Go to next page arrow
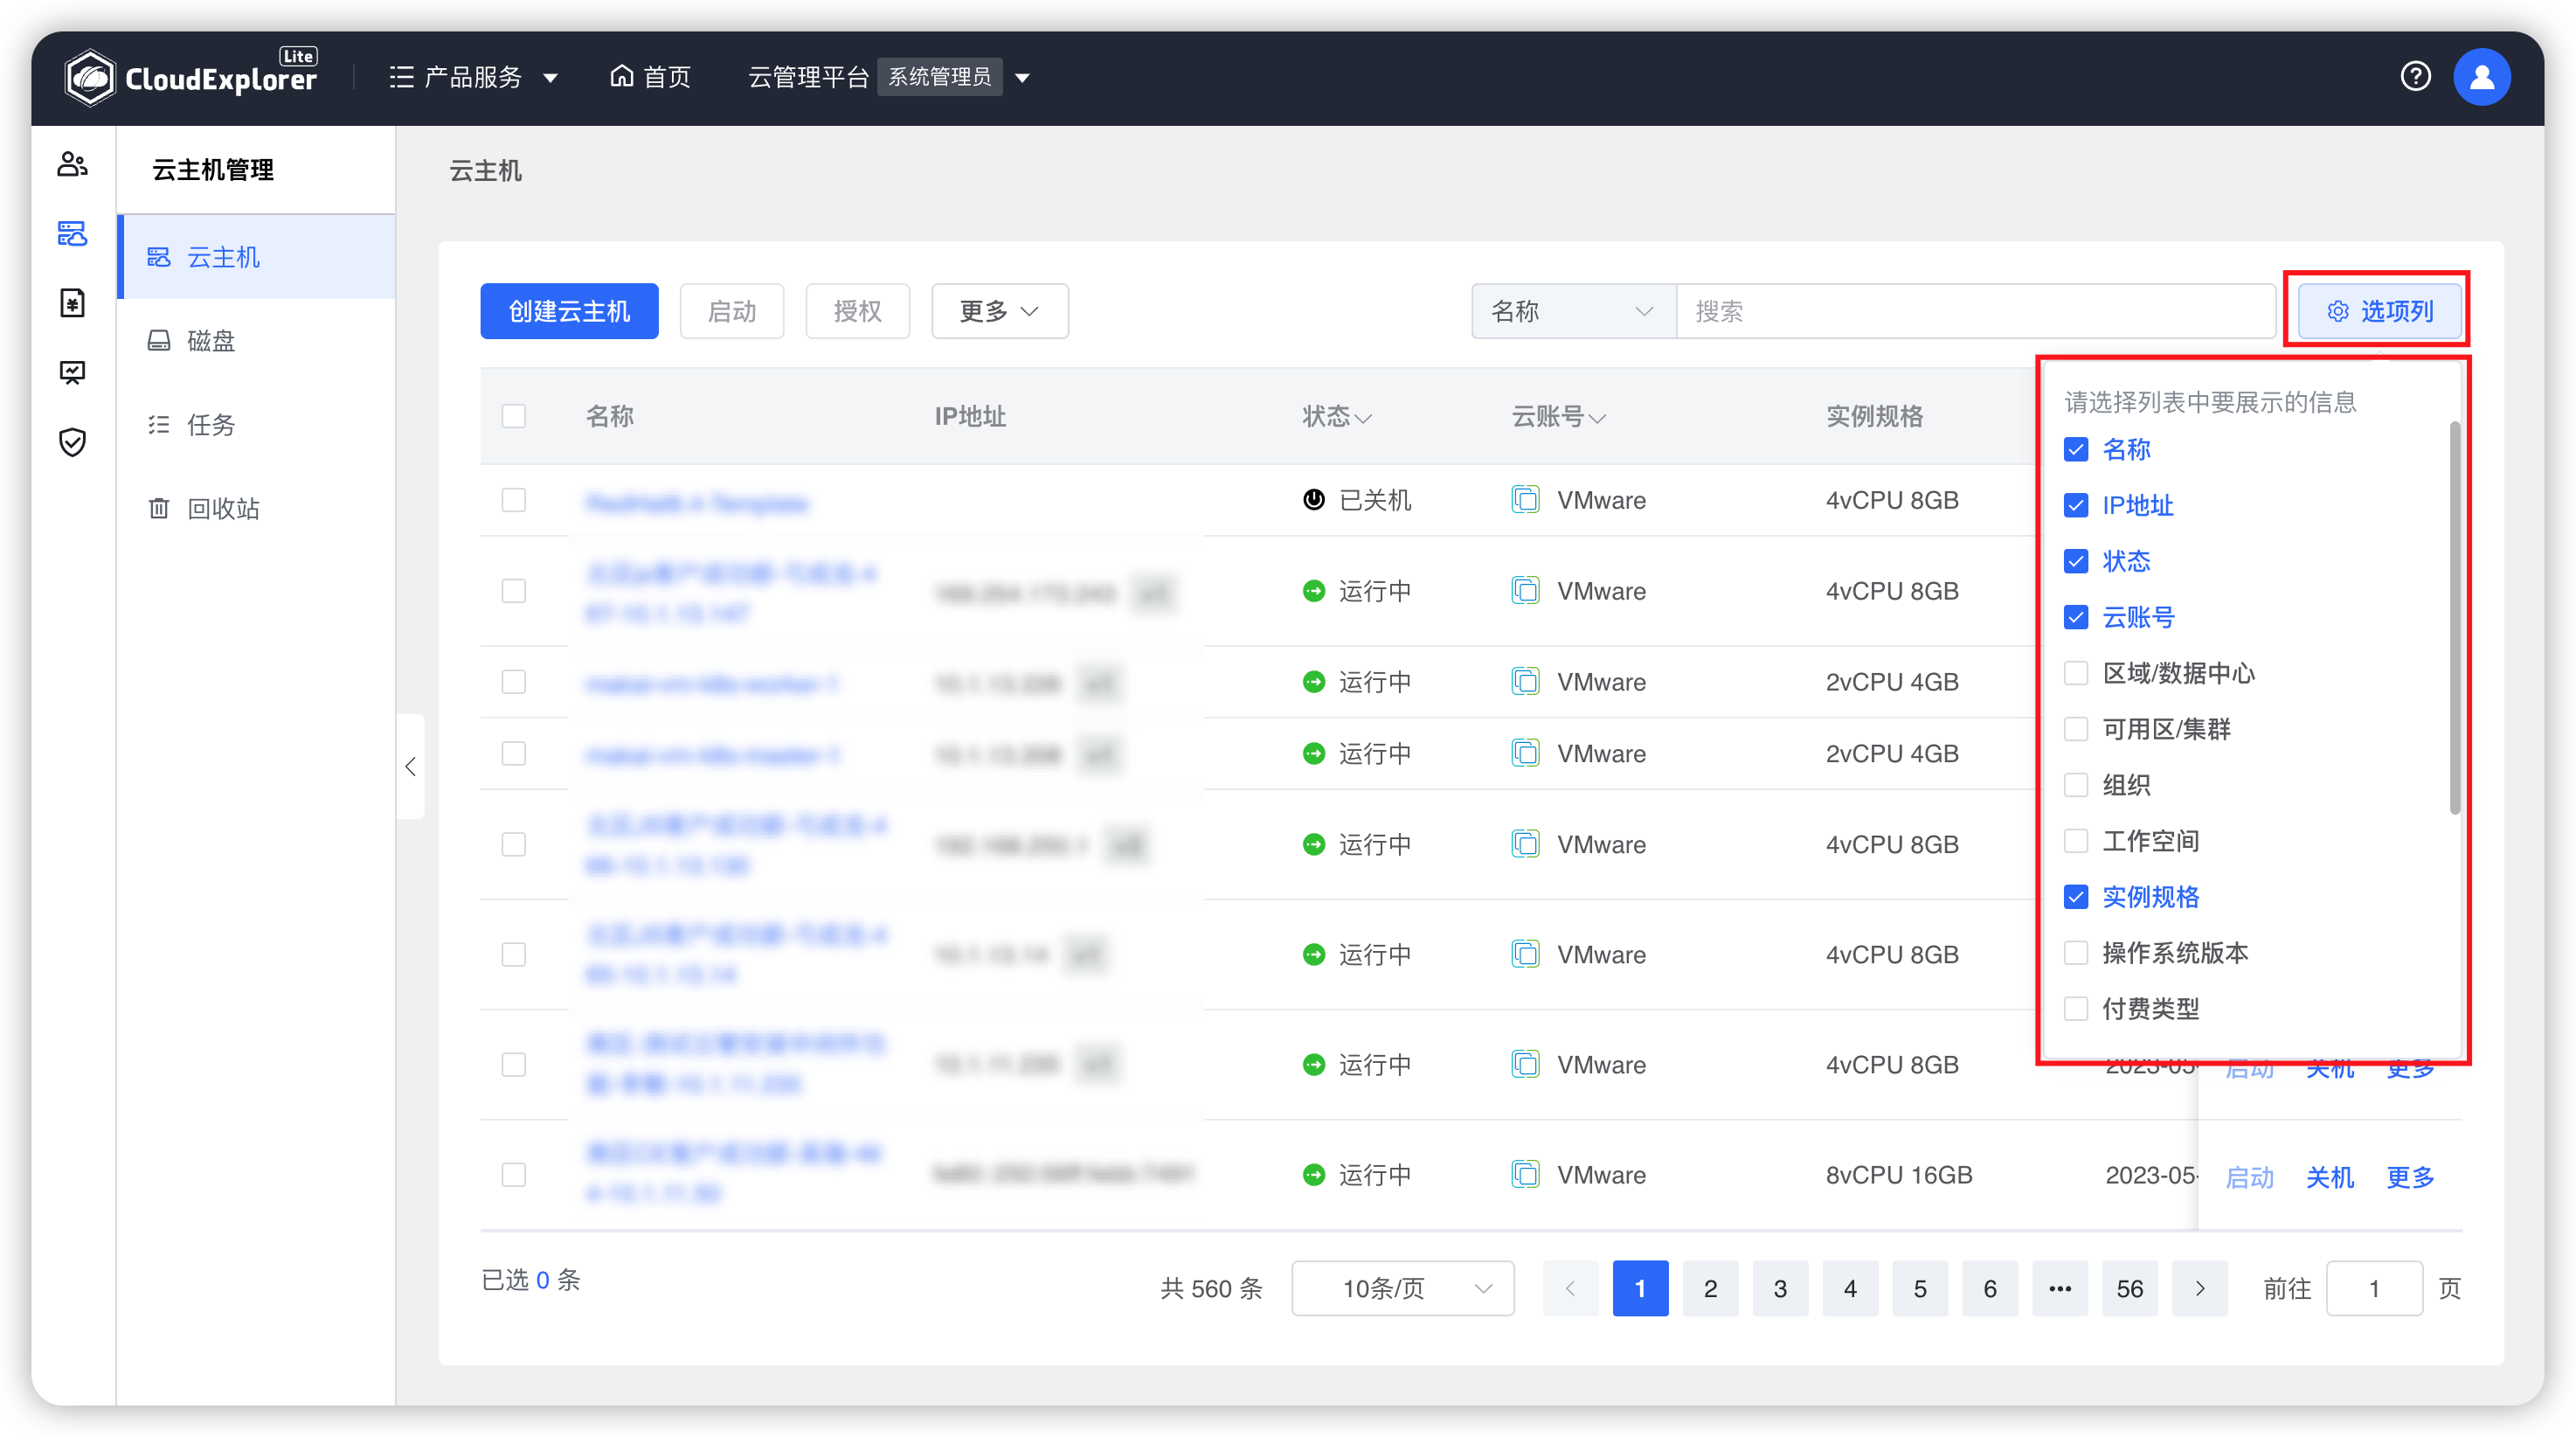2576x1437 pixels. tap(2200, 1288)
